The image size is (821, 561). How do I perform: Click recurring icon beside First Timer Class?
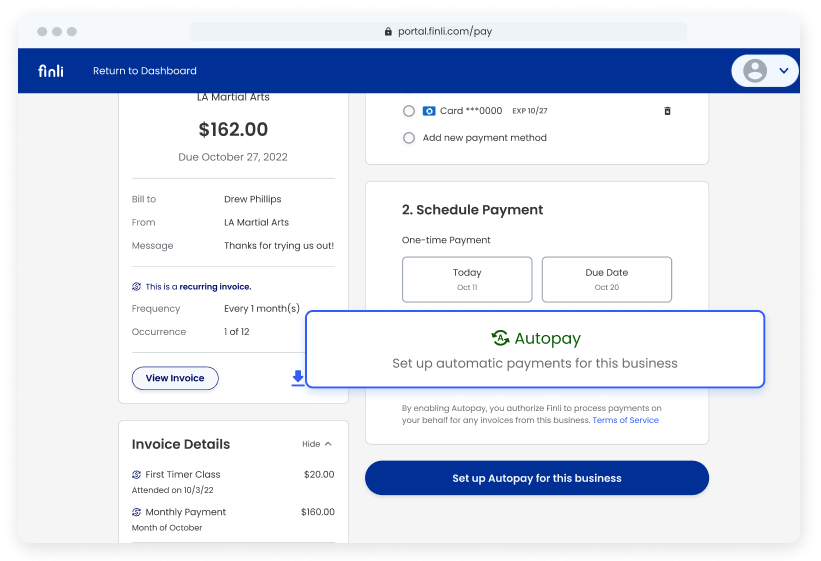(x=137, y=474)
